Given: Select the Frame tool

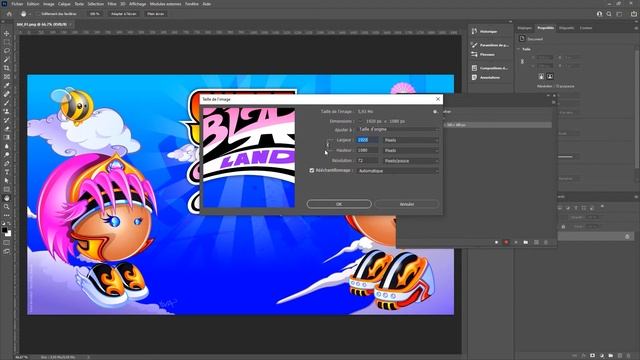Looking at the screenshot, I should [7, 77].
